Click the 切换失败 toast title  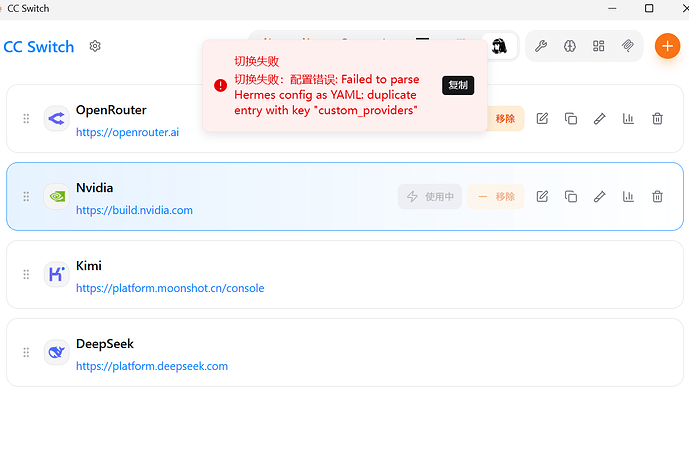click(257, 61)
